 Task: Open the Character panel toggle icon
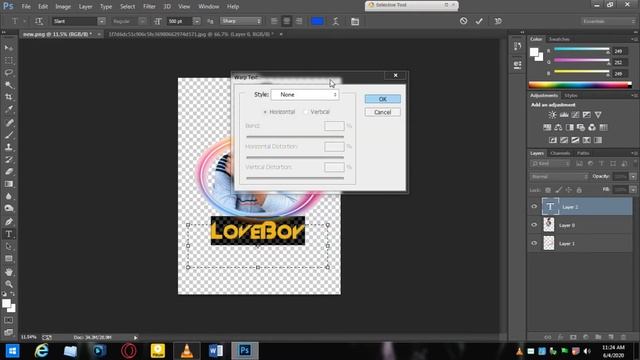[355, 21]
